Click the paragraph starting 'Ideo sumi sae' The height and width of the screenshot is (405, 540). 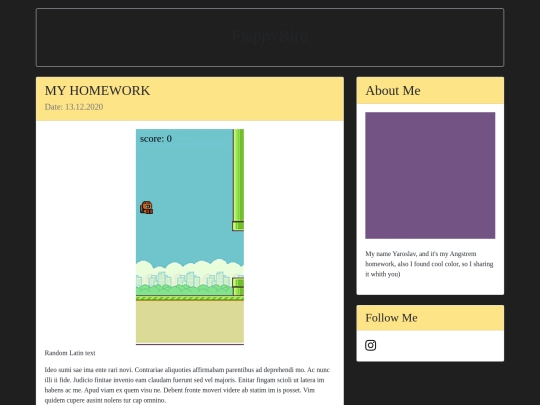click(187, 385)
